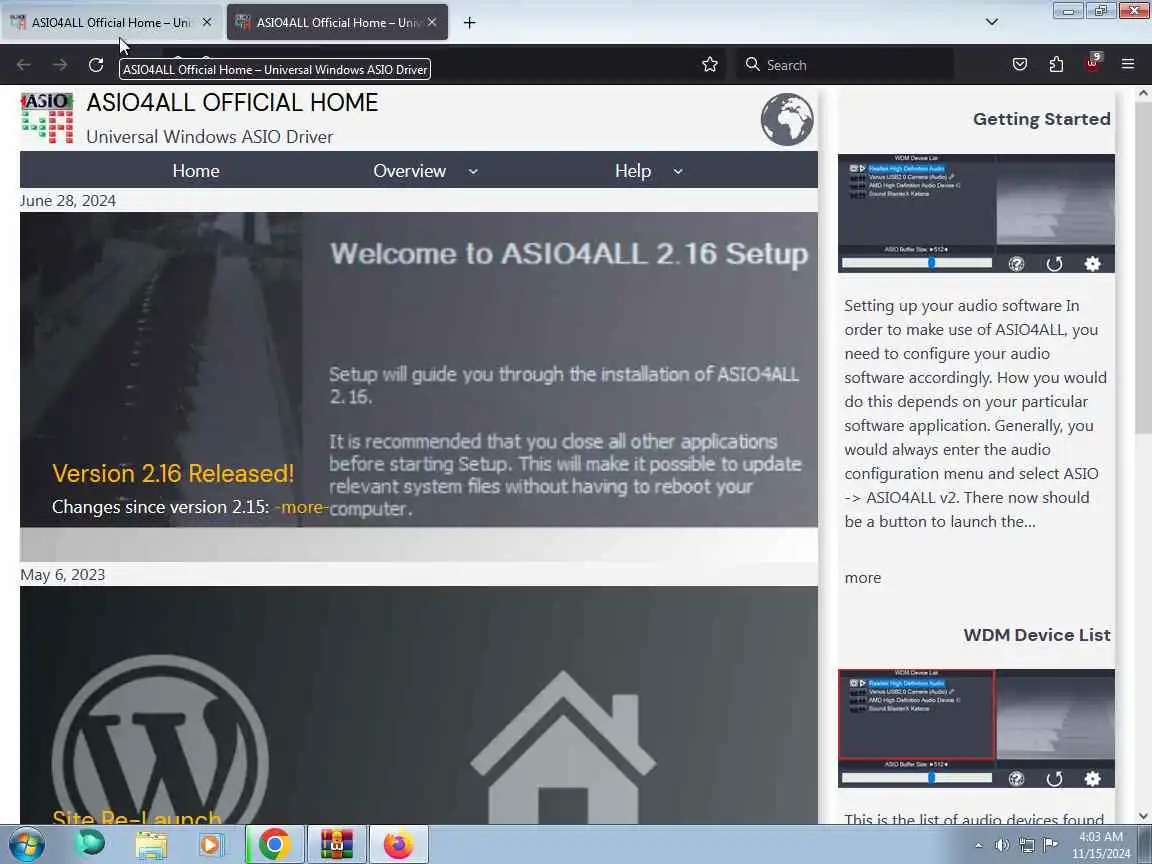This screenshot has height=864, width=1152.
Task: Open the WDM Device List screenshot thumbnail
Action: coord(976,728)
